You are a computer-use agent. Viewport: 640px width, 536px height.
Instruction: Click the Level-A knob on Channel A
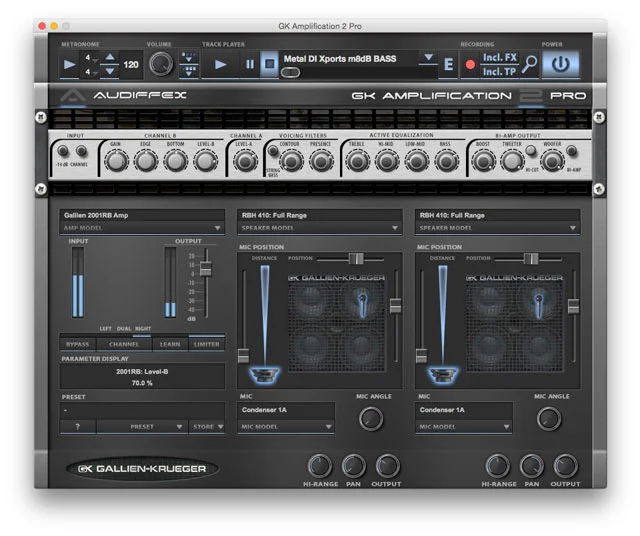[x=245, y=161]
